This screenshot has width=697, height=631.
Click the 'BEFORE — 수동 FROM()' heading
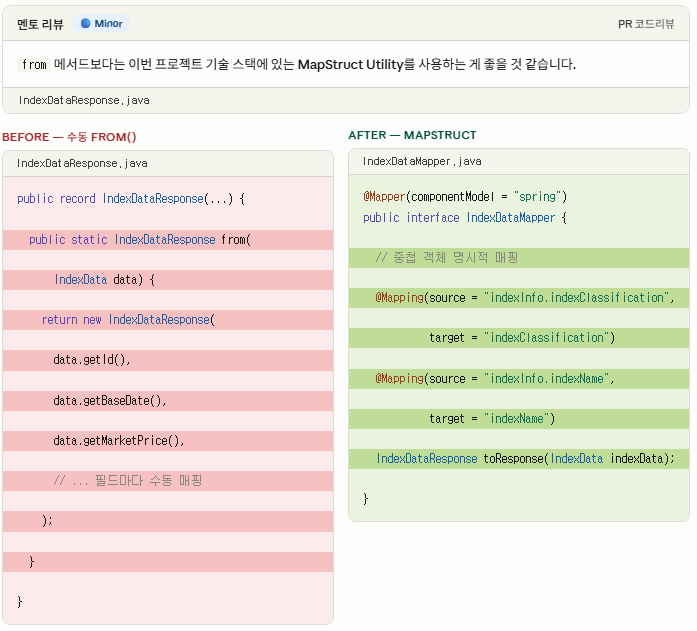[x=69, y=137]
